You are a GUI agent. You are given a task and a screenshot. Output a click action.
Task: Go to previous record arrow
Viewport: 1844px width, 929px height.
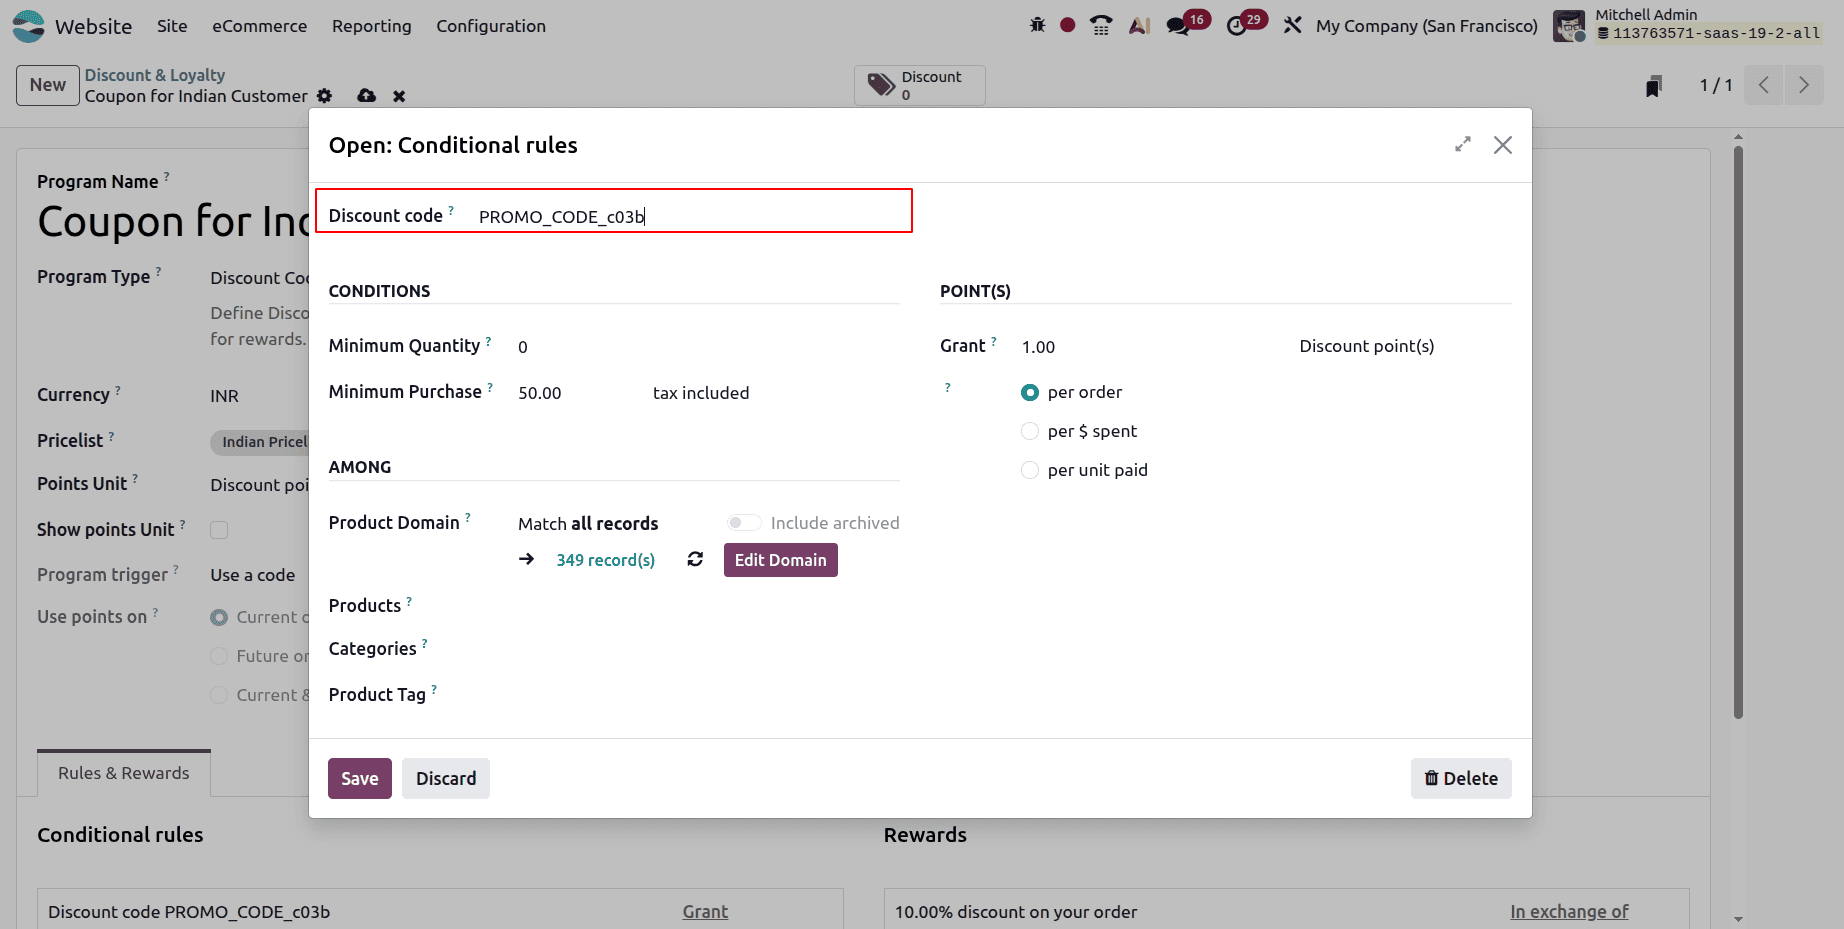tap(1764, 85)
